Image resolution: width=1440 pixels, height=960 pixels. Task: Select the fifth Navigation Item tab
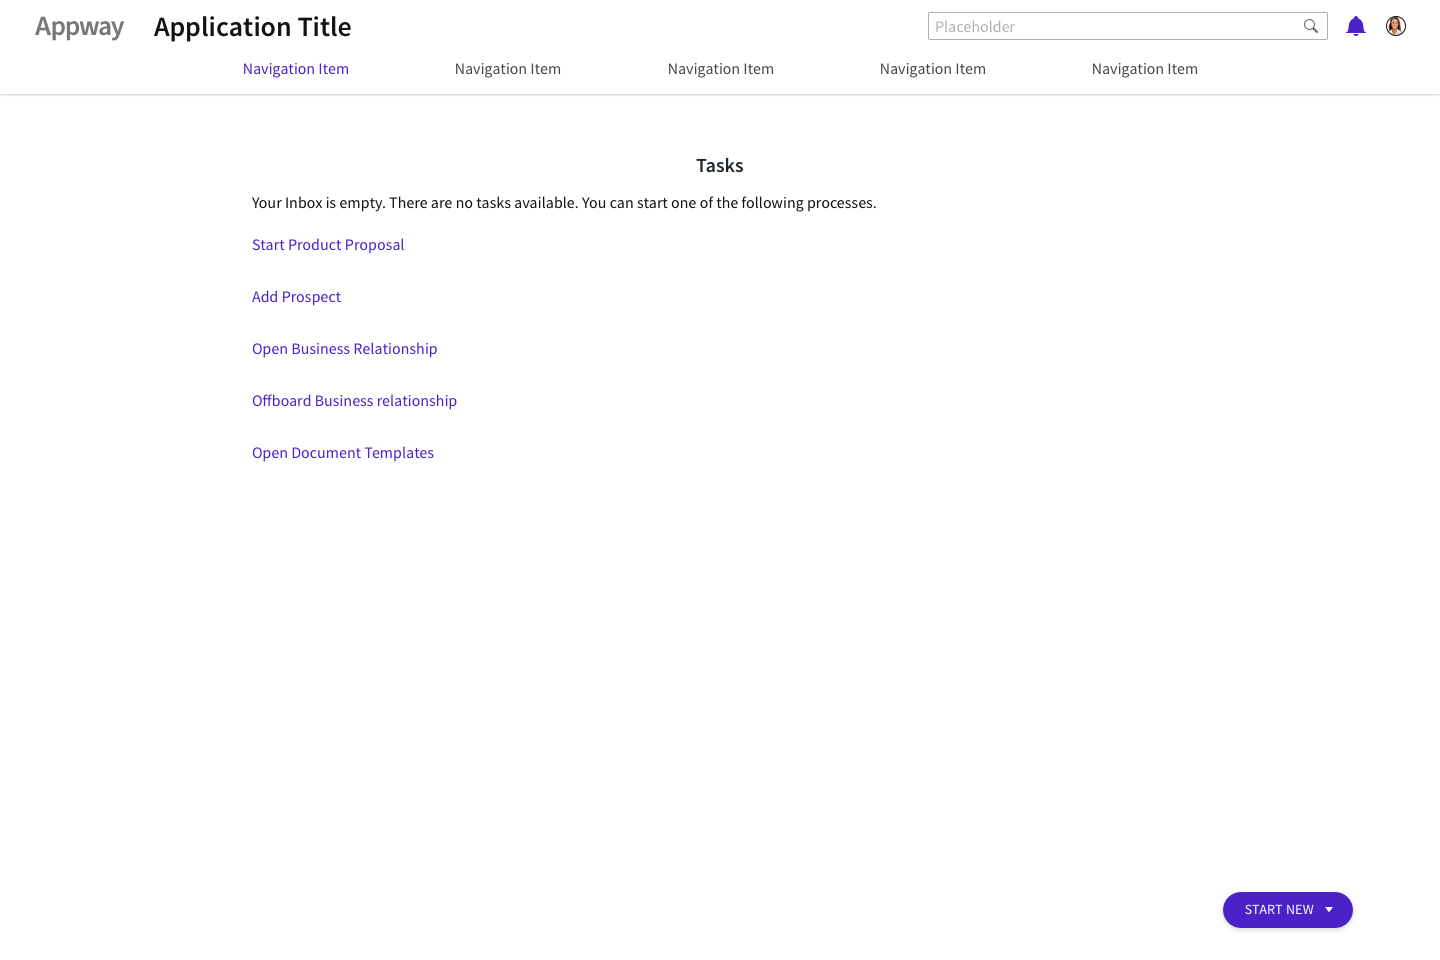coord(1144,69)
